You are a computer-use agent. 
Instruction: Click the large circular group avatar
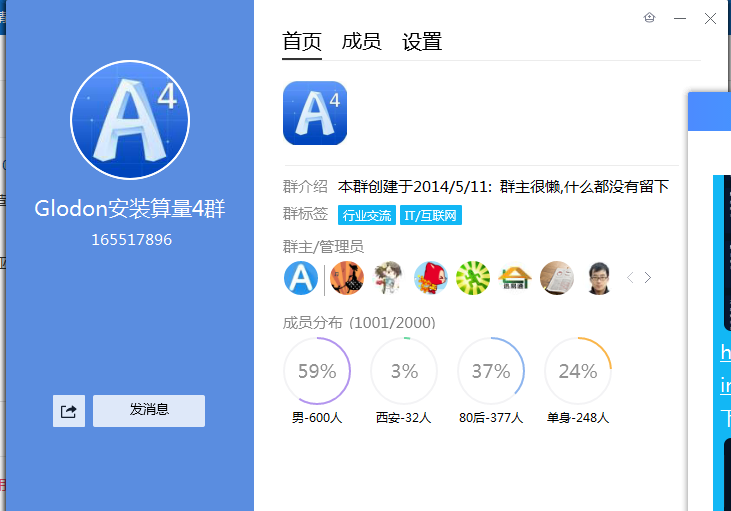[x=130, y=120]
